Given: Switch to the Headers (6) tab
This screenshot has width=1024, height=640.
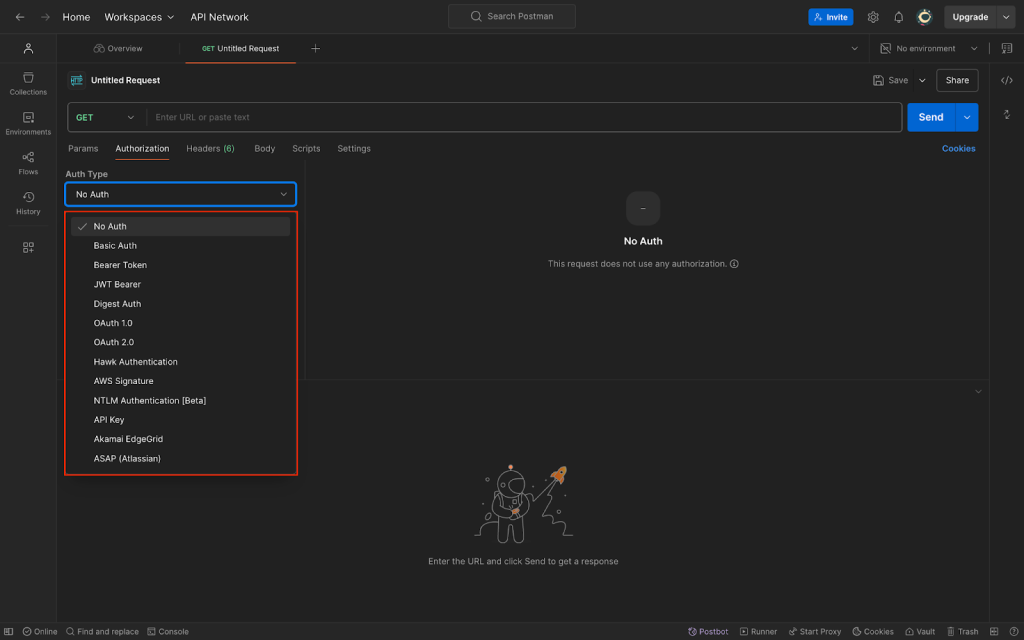Looking at the screenshot, I should click(x=210, y=149).
